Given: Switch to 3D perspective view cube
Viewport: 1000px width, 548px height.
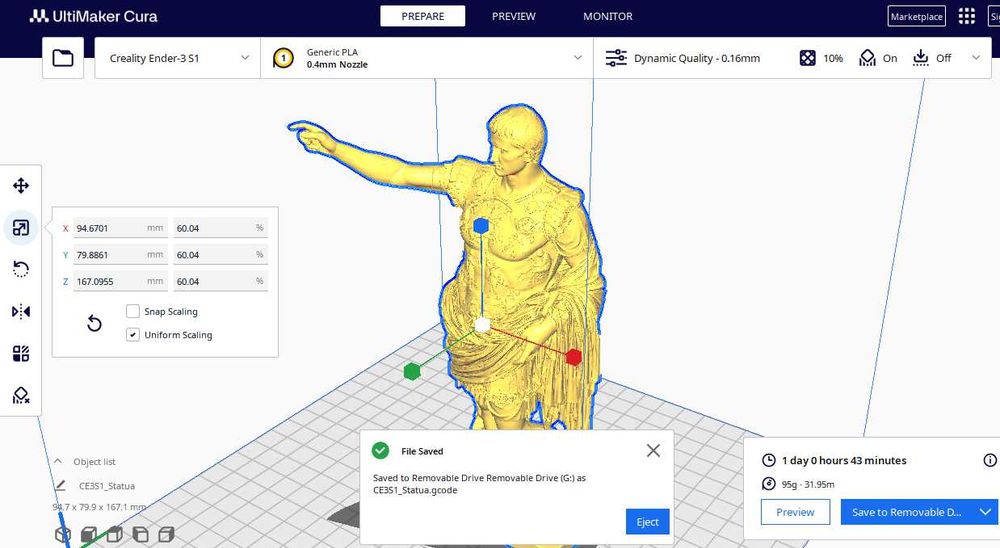Looking at the screenshot, I should [x=62, y=534].
